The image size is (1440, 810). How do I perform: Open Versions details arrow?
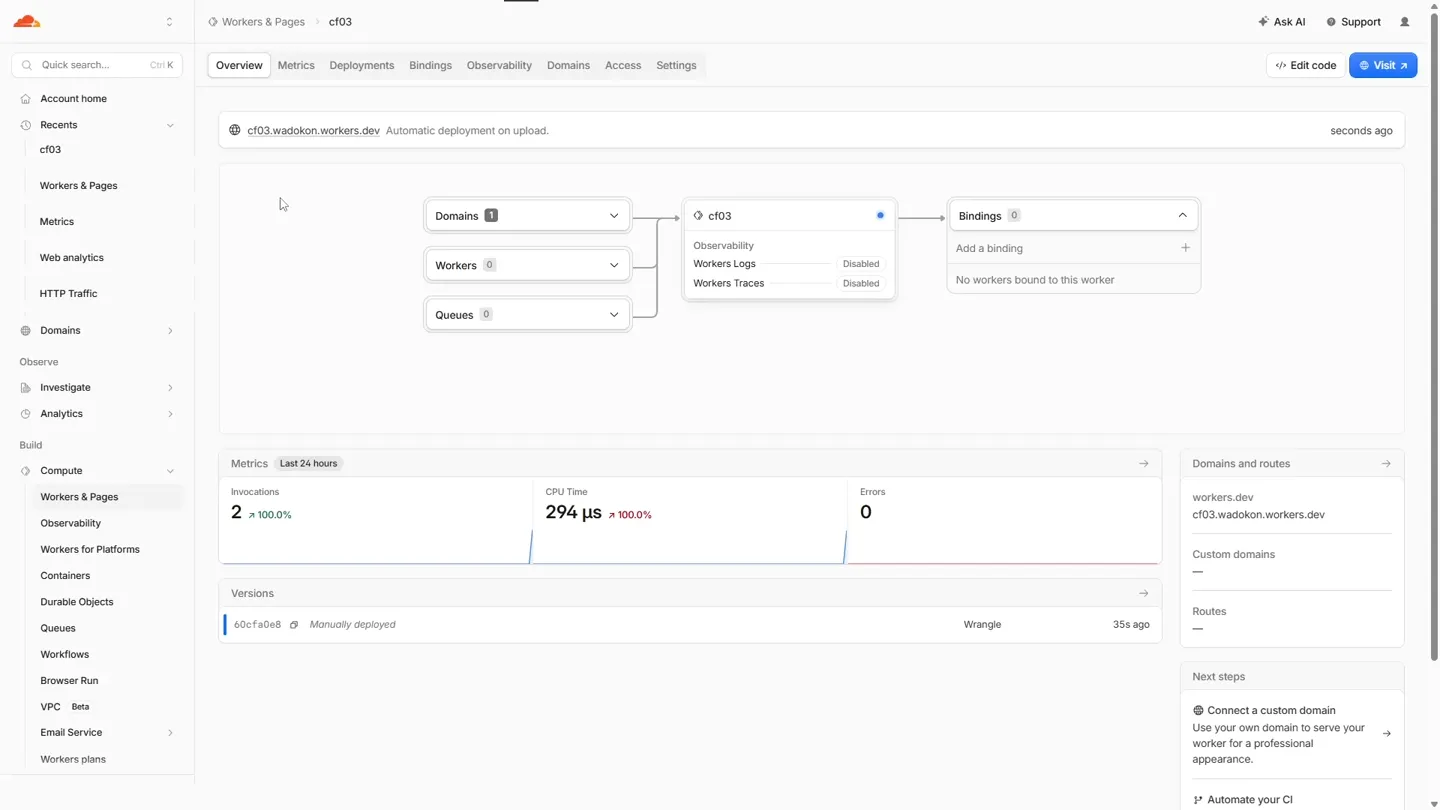coord(1144,594)
